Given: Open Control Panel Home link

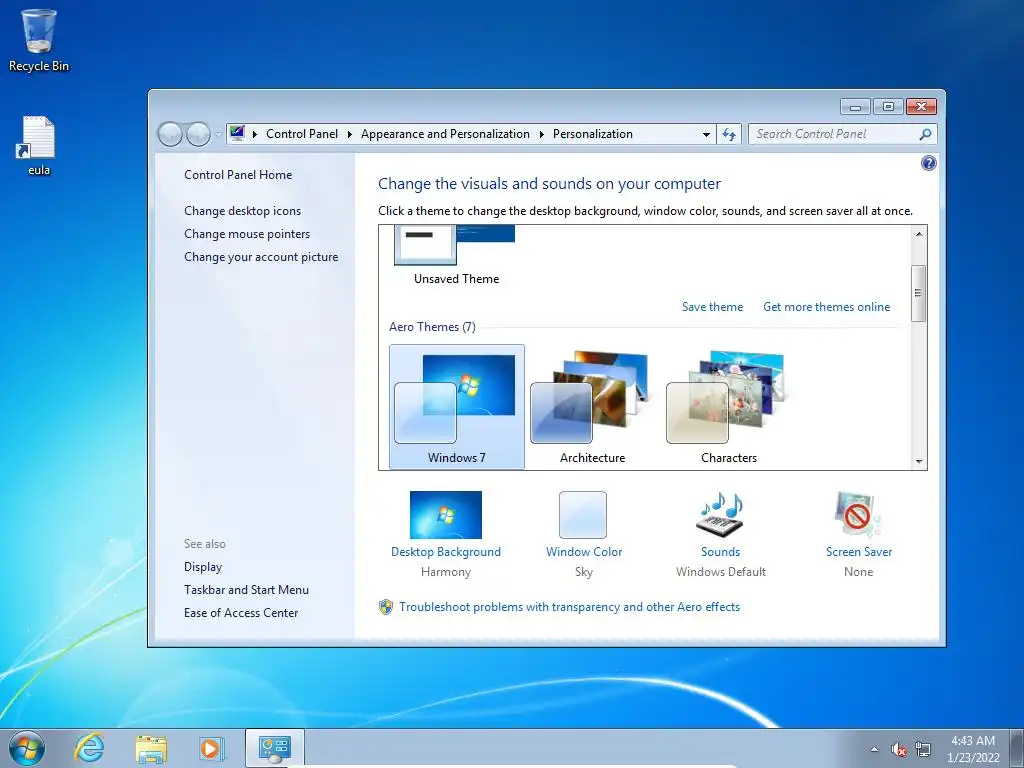Looking at the screenshot, I should coord(238,175).
